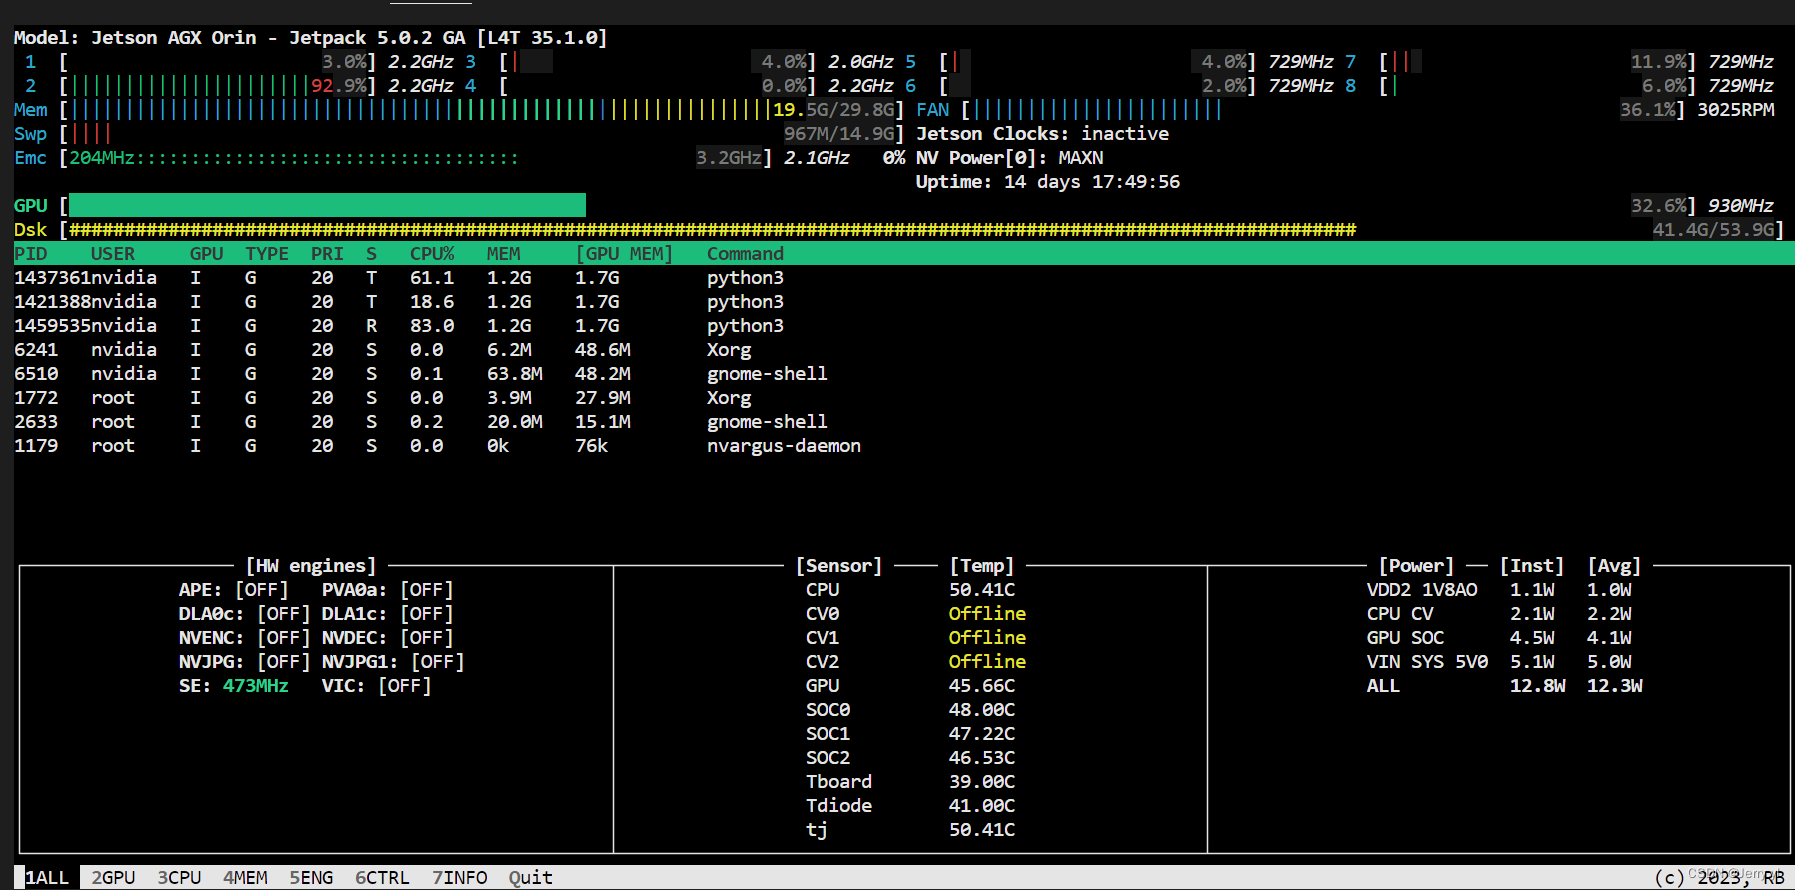
Task: Click the PID column header
Action: tap(30, 253)
